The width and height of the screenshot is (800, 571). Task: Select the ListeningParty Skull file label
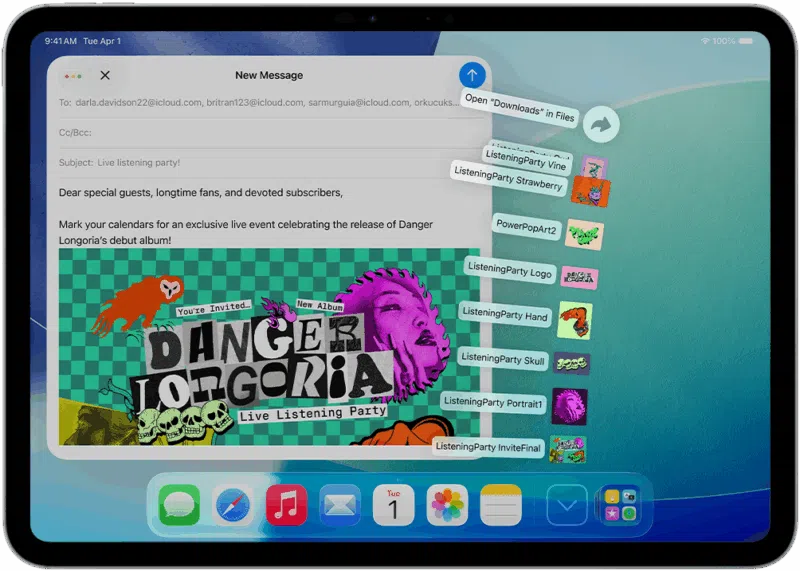[503, 359]
